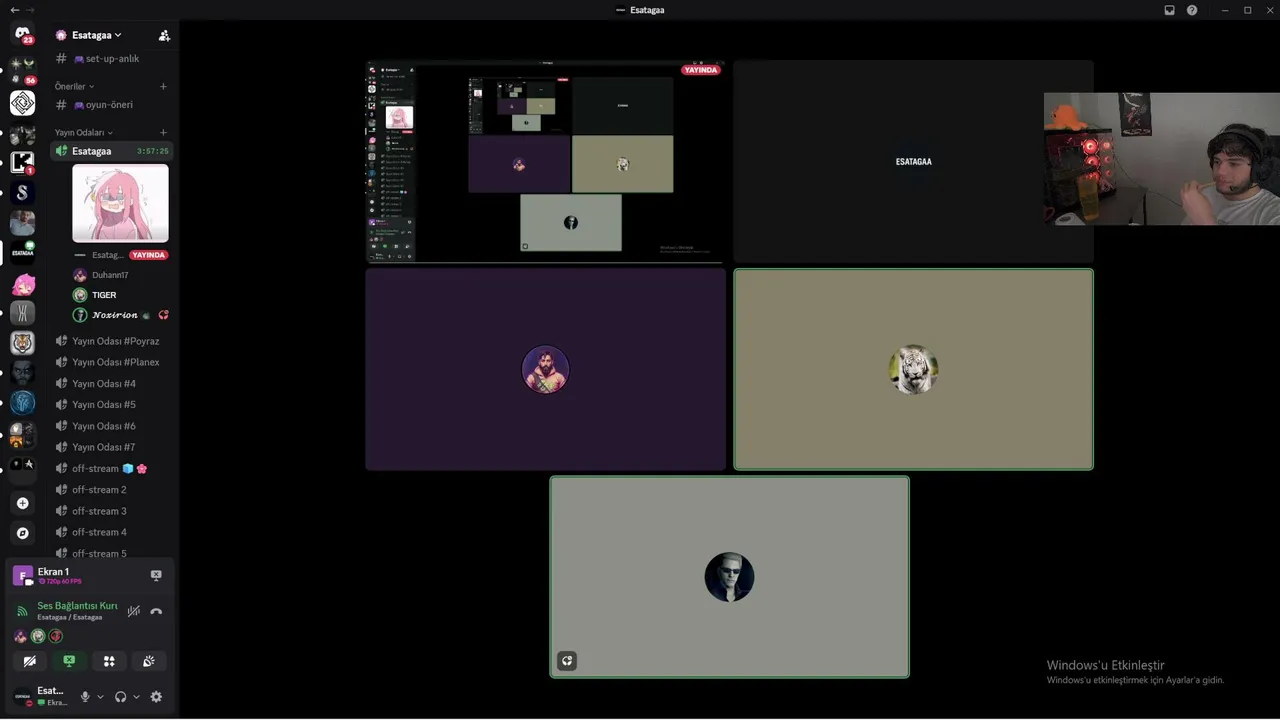Open noise suppression settings
The height and width of the screenshot is (720, 1280).
coord(134,611)
